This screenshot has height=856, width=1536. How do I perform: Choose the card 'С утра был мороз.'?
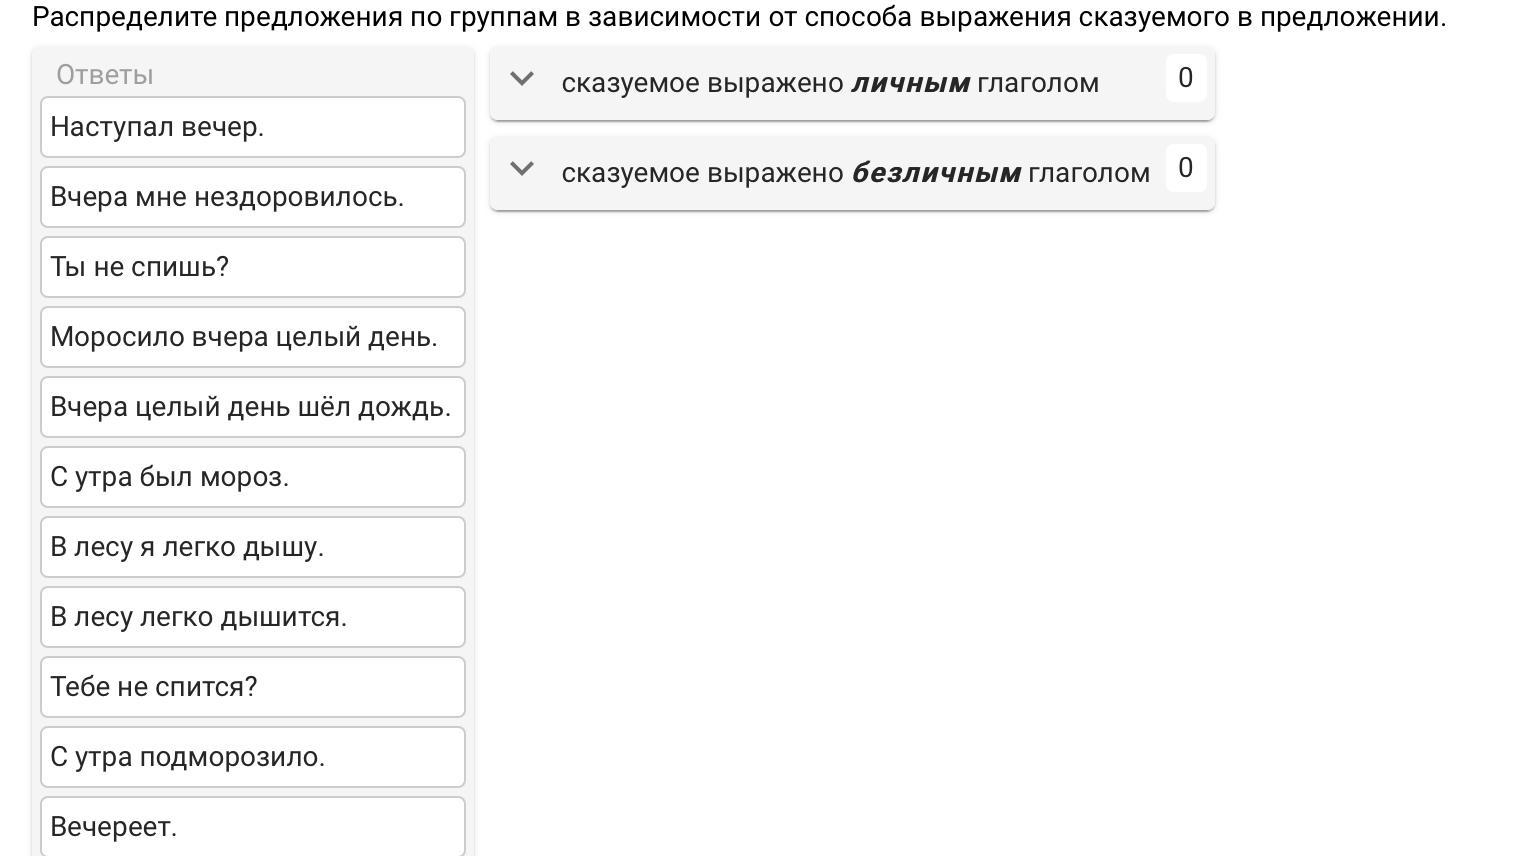coord(253,477)
